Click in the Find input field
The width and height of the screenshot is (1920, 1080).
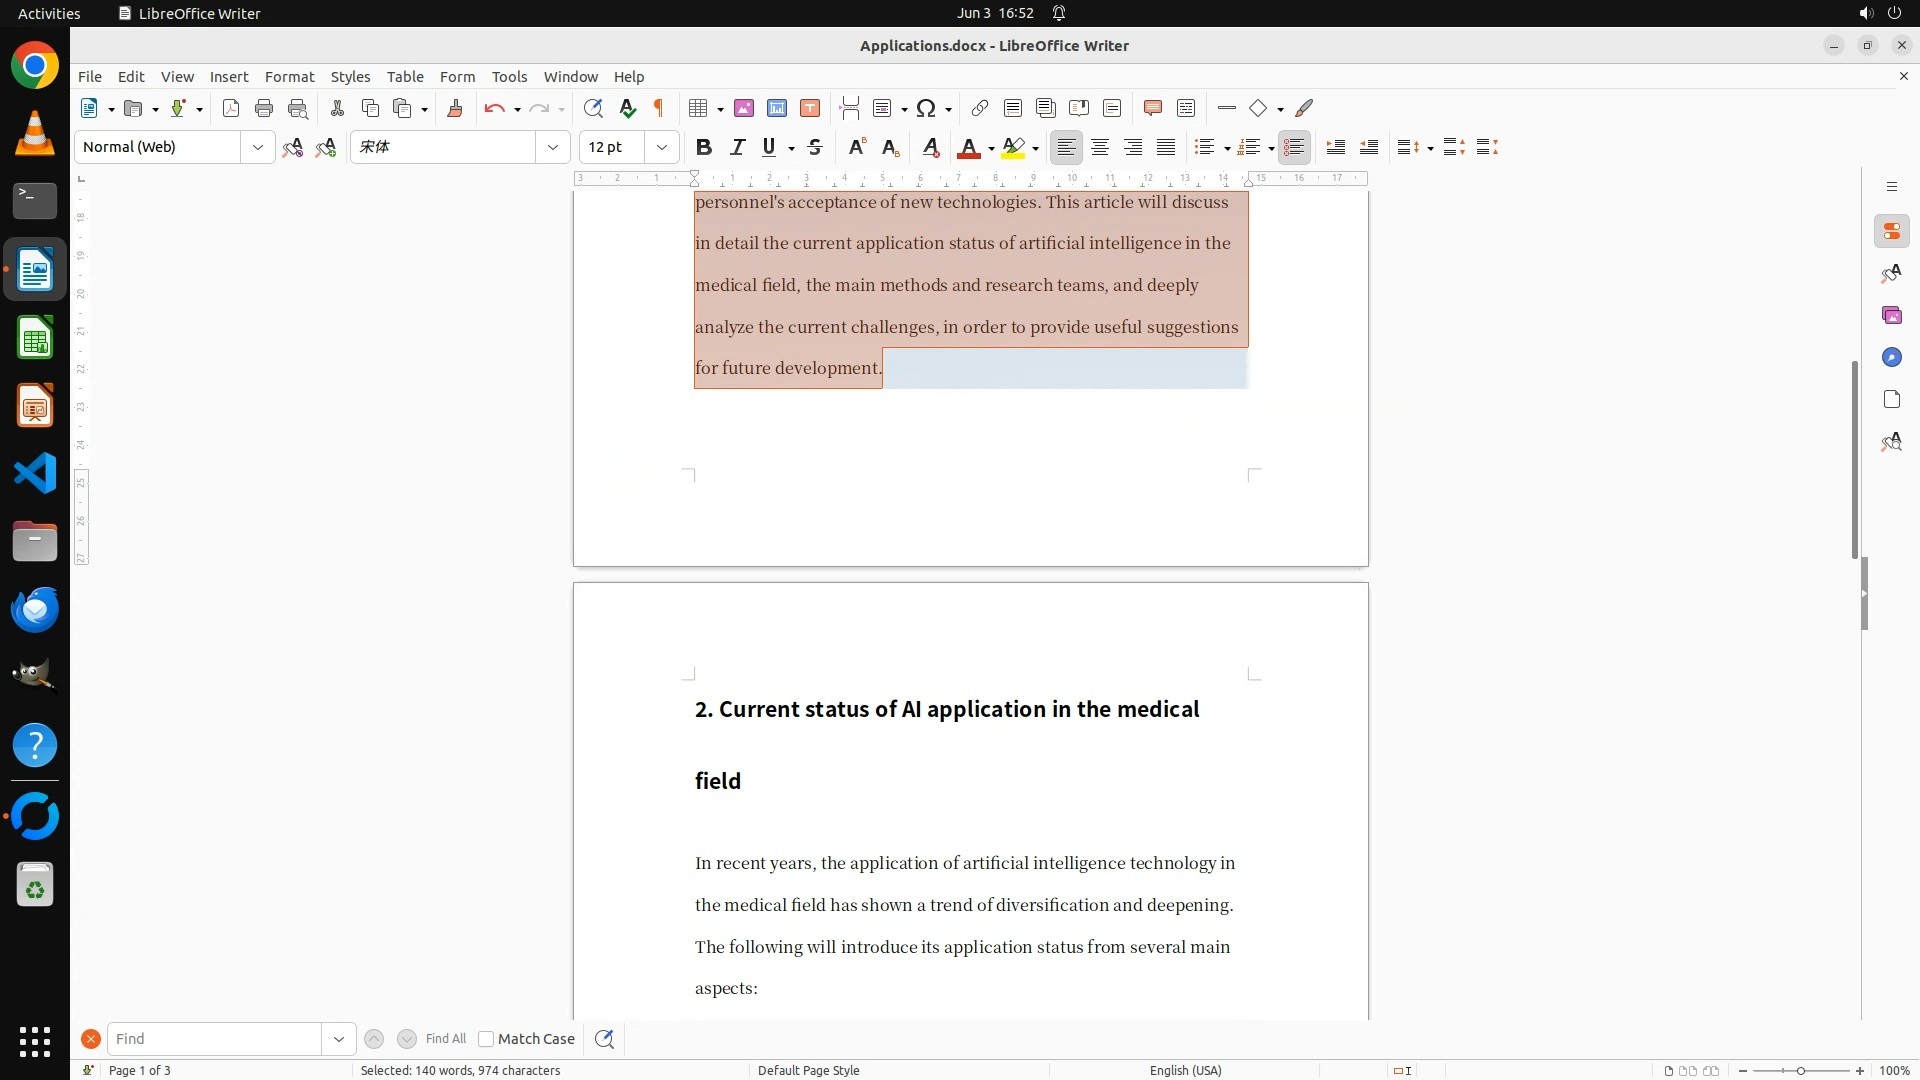[215, 1039]
